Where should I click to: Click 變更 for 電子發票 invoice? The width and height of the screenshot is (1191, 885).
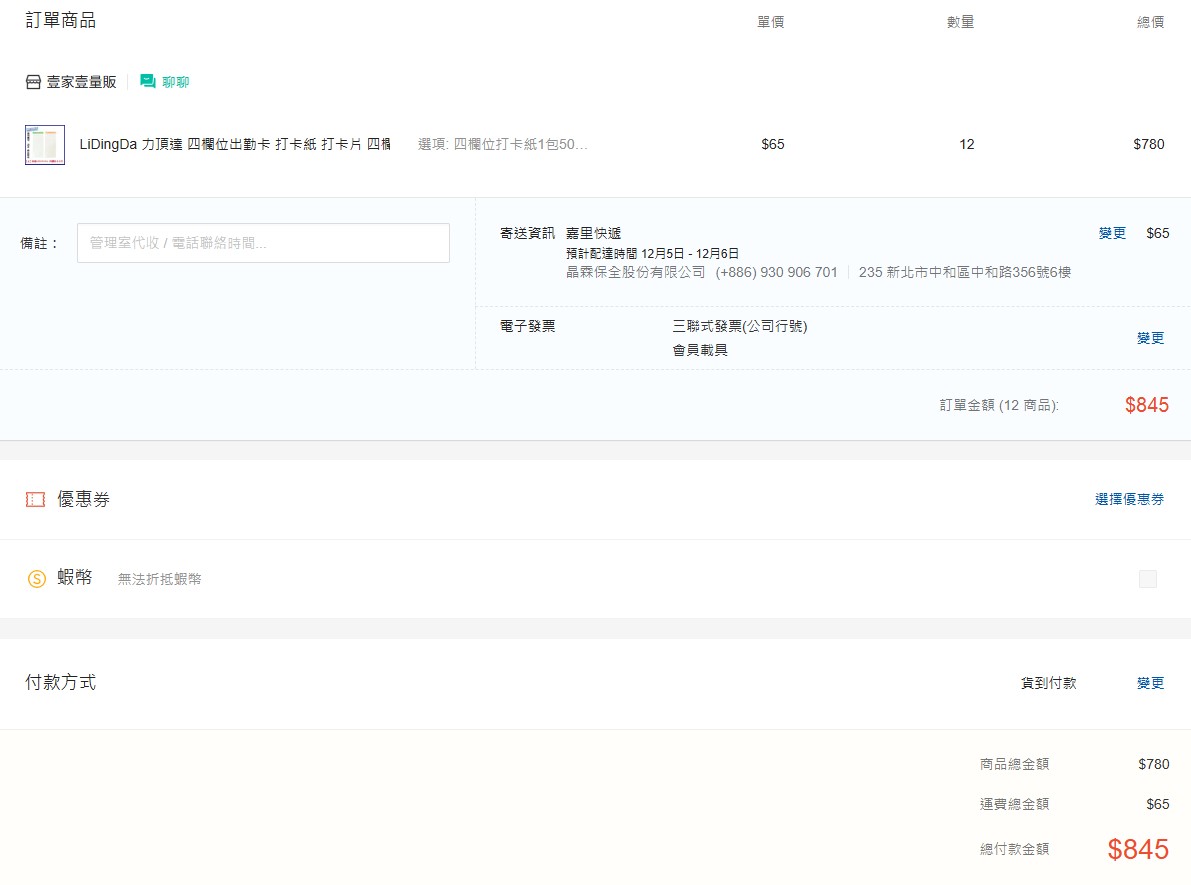click(1150, 338)
